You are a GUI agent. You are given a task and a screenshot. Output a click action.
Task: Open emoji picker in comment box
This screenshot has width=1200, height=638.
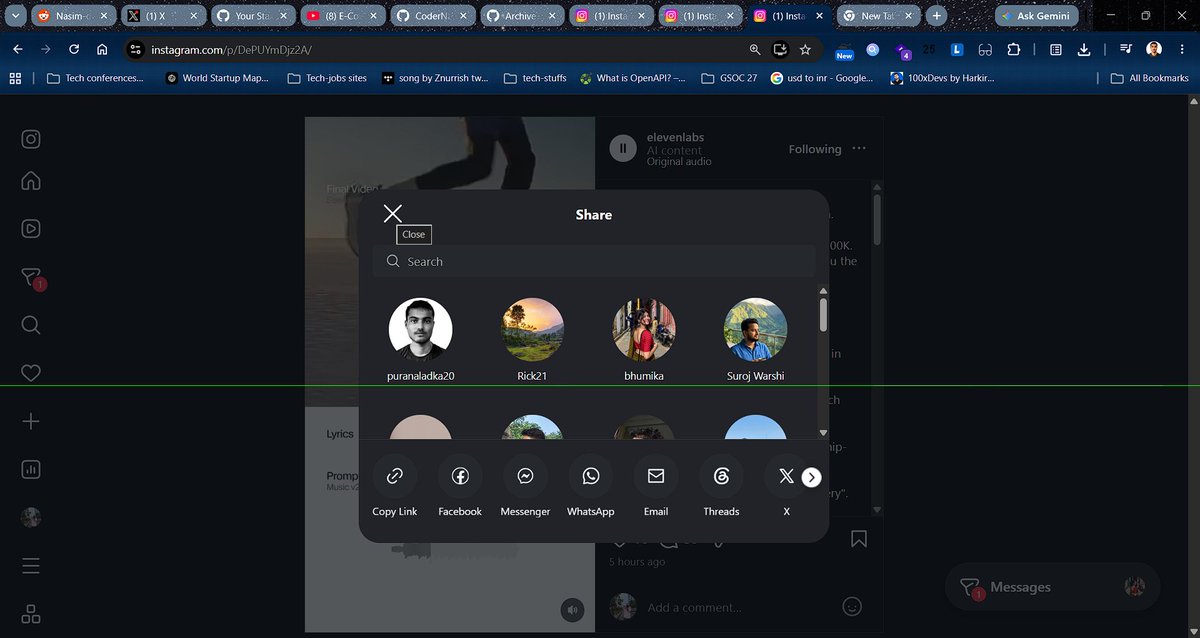tap(852, 606)
